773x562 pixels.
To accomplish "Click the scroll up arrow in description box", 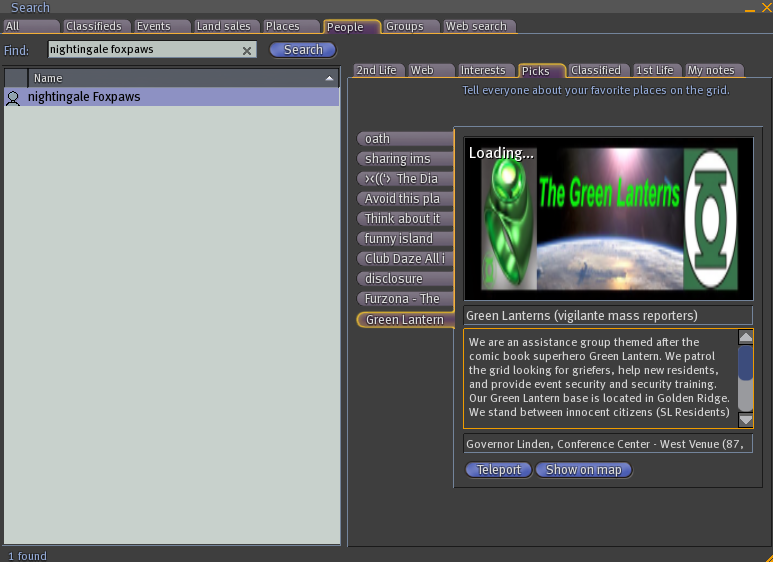I will click(745, 337).
